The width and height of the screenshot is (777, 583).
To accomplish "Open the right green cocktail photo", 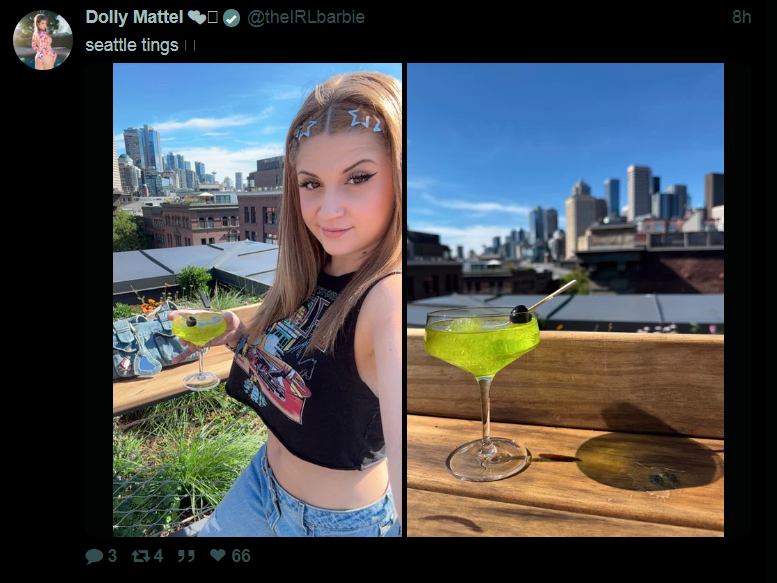I will pos(565,300).
